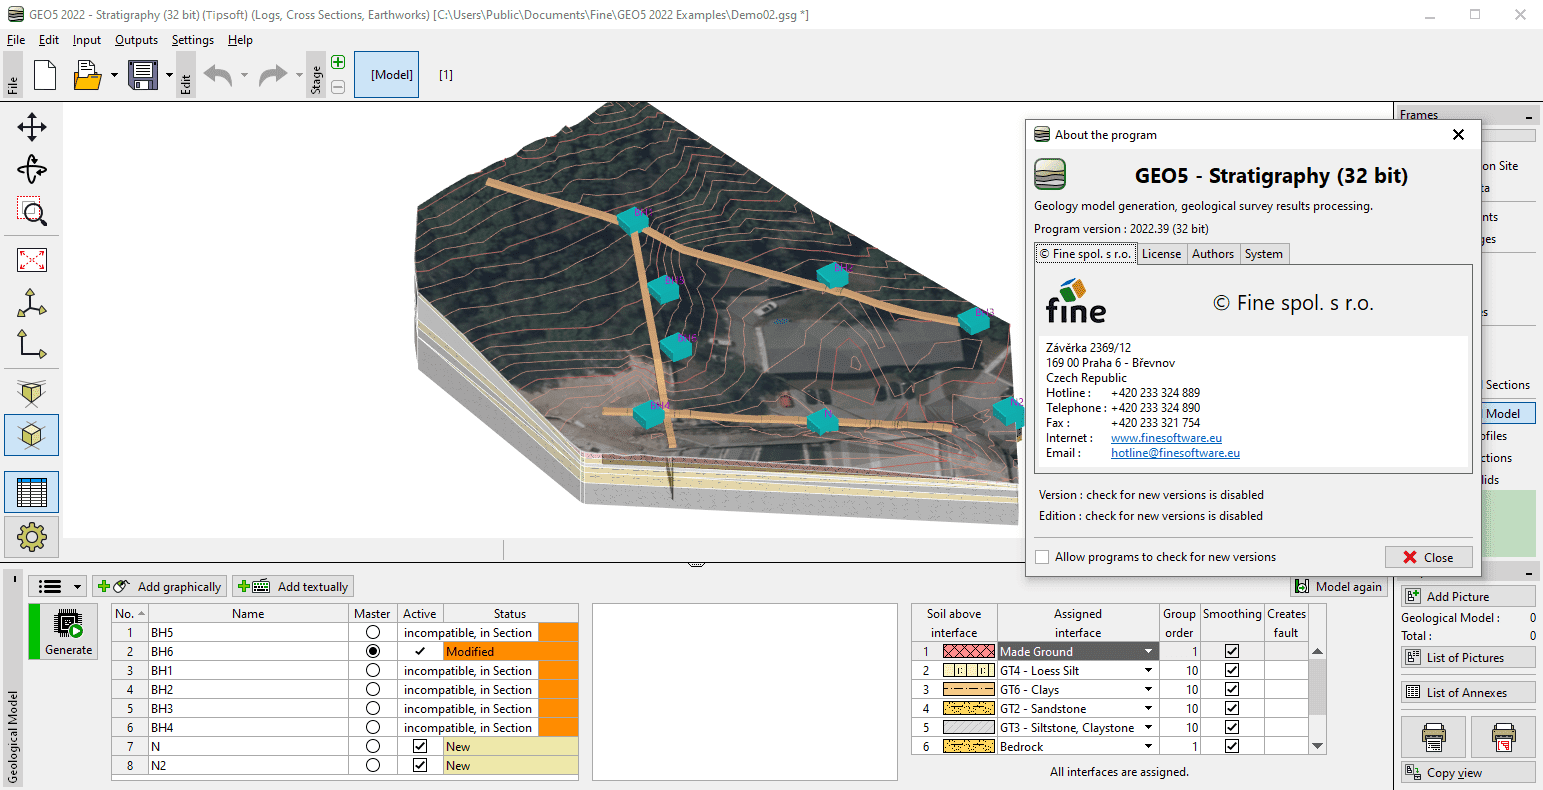Enable Allow programs to check for new versions
This screenshot has height=790, width=1543.
pos(1043,557)
